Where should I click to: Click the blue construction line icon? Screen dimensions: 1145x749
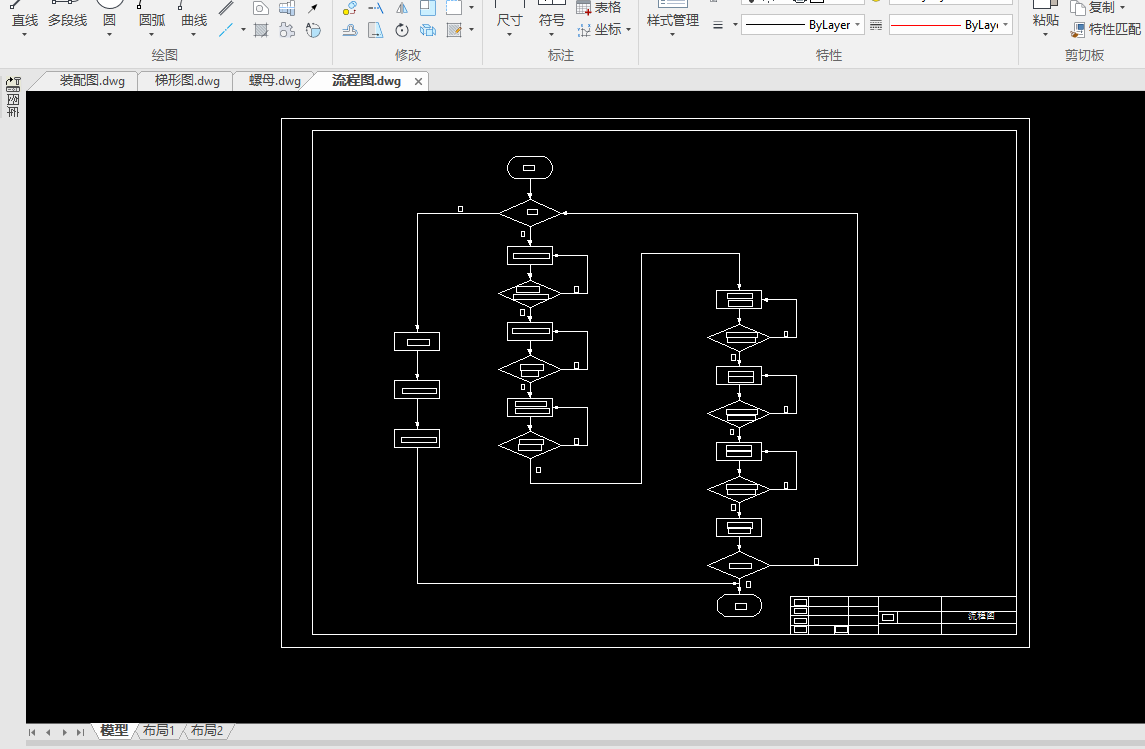[x=226, y=30]
